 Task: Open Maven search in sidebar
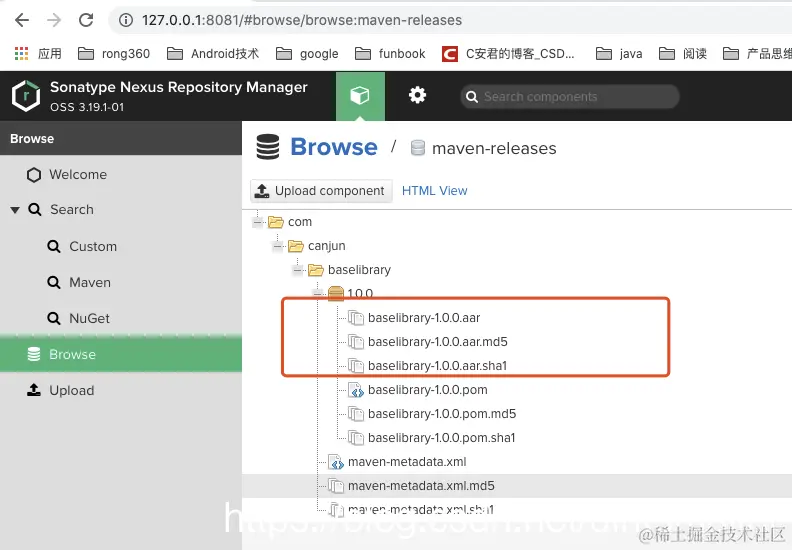(90, 282)
